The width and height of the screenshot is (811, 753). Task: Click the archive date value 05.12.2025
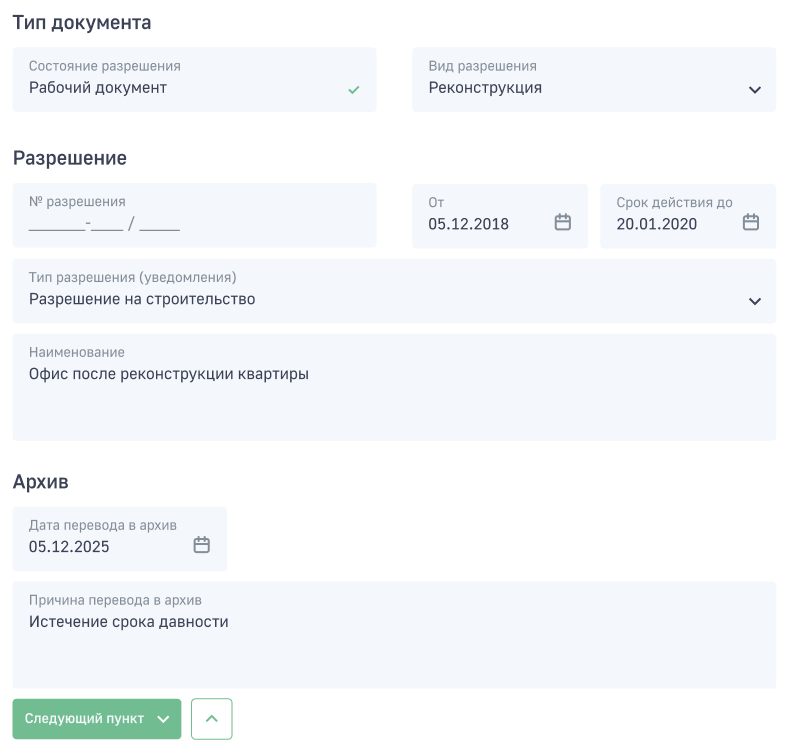coord(69,547)
